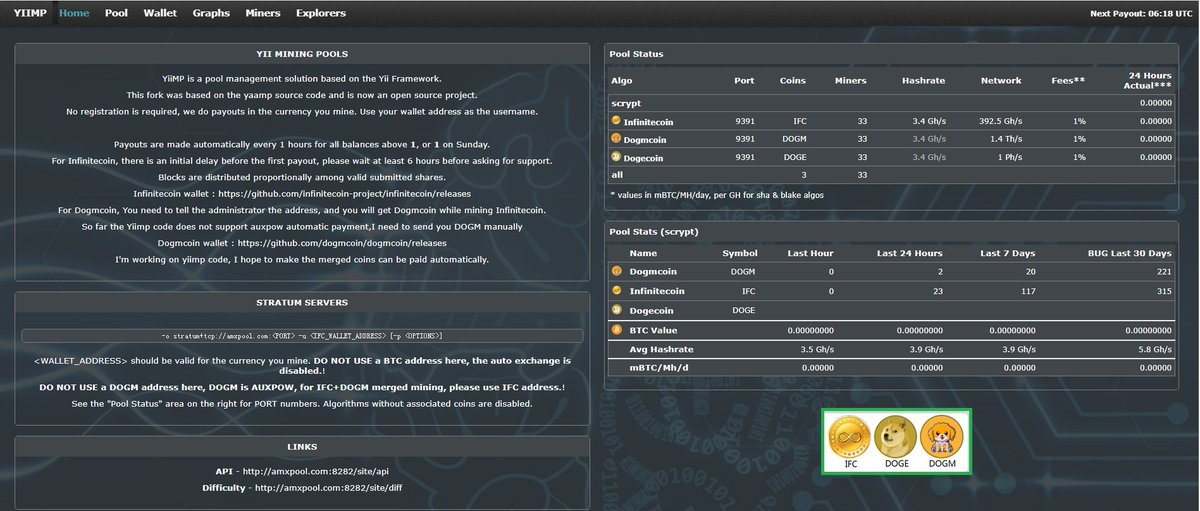Viewport: 1200px width, 511px height.
Task: Open Infinitecoin link in Pool Status
Action: pyautogui.click(x=651, y=121)
